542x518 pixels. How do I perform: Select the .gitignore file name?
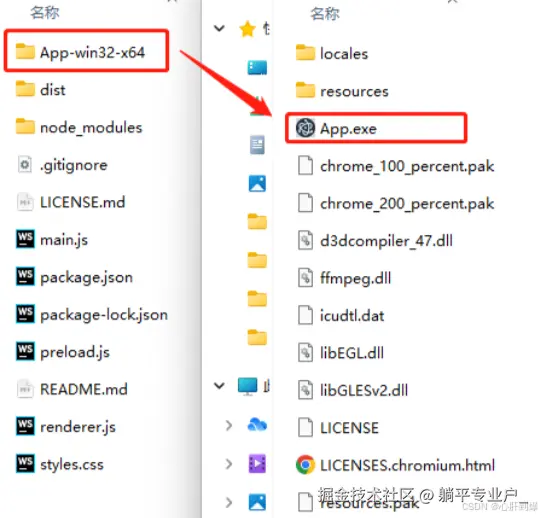click(74, 165)
